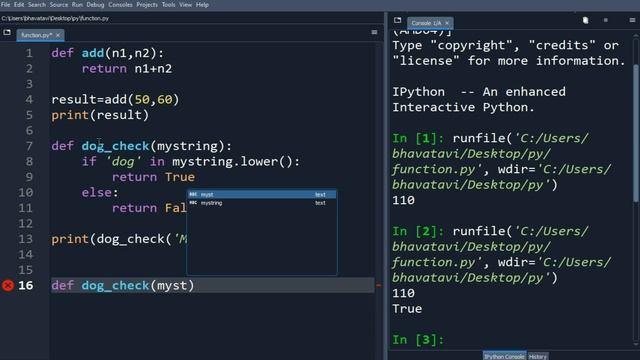Open the Tools menu
The image size is (640, 360).
pos(169,4)
